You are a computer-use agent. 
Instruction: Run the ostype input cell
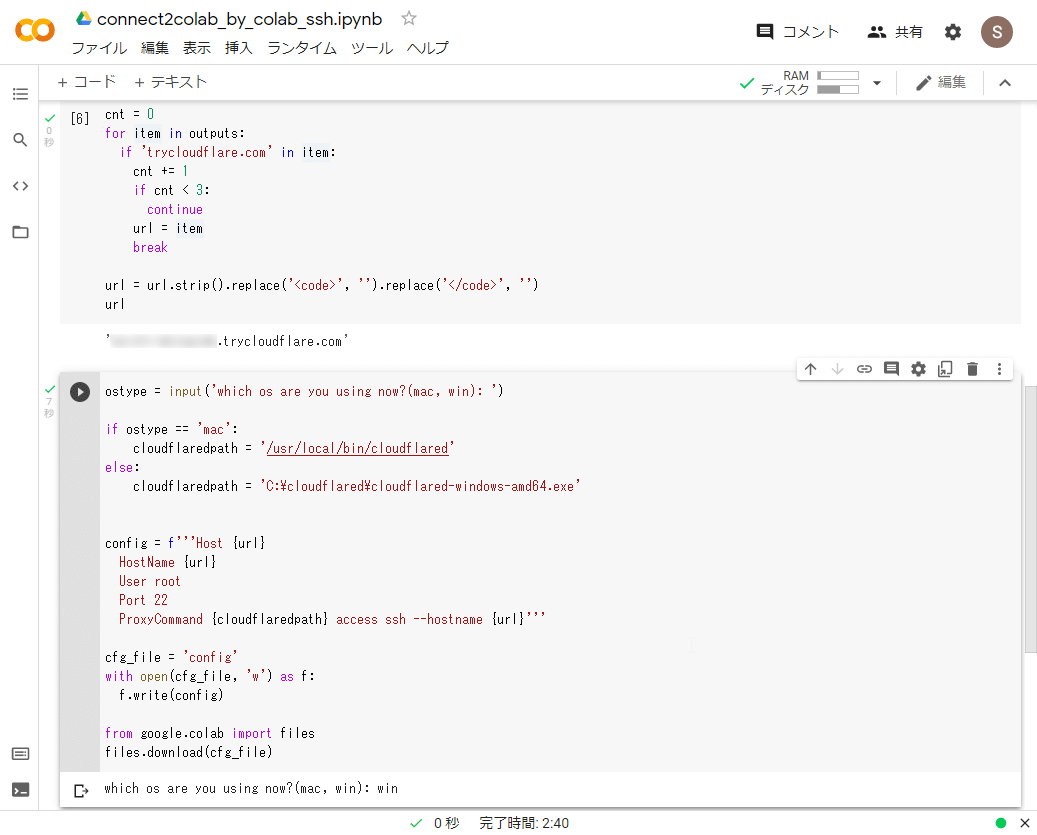(x=80, y=391)
